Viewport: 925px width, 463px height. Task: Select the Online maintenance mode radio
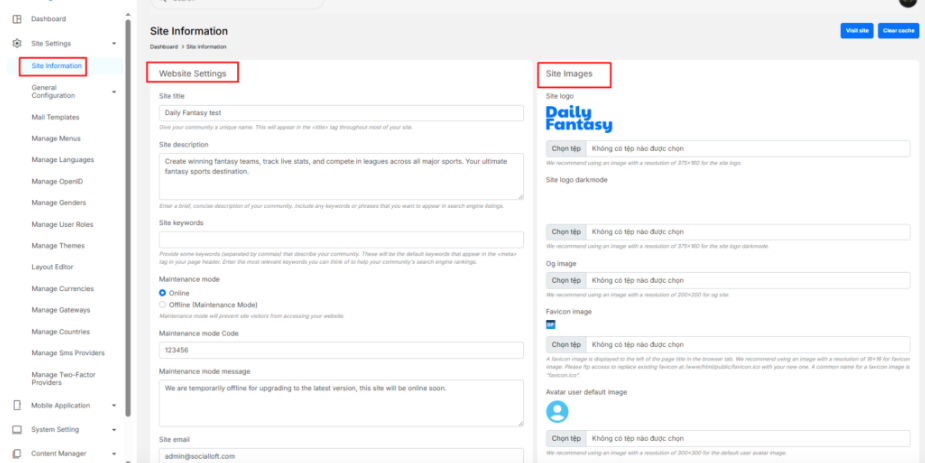[164, 293]
